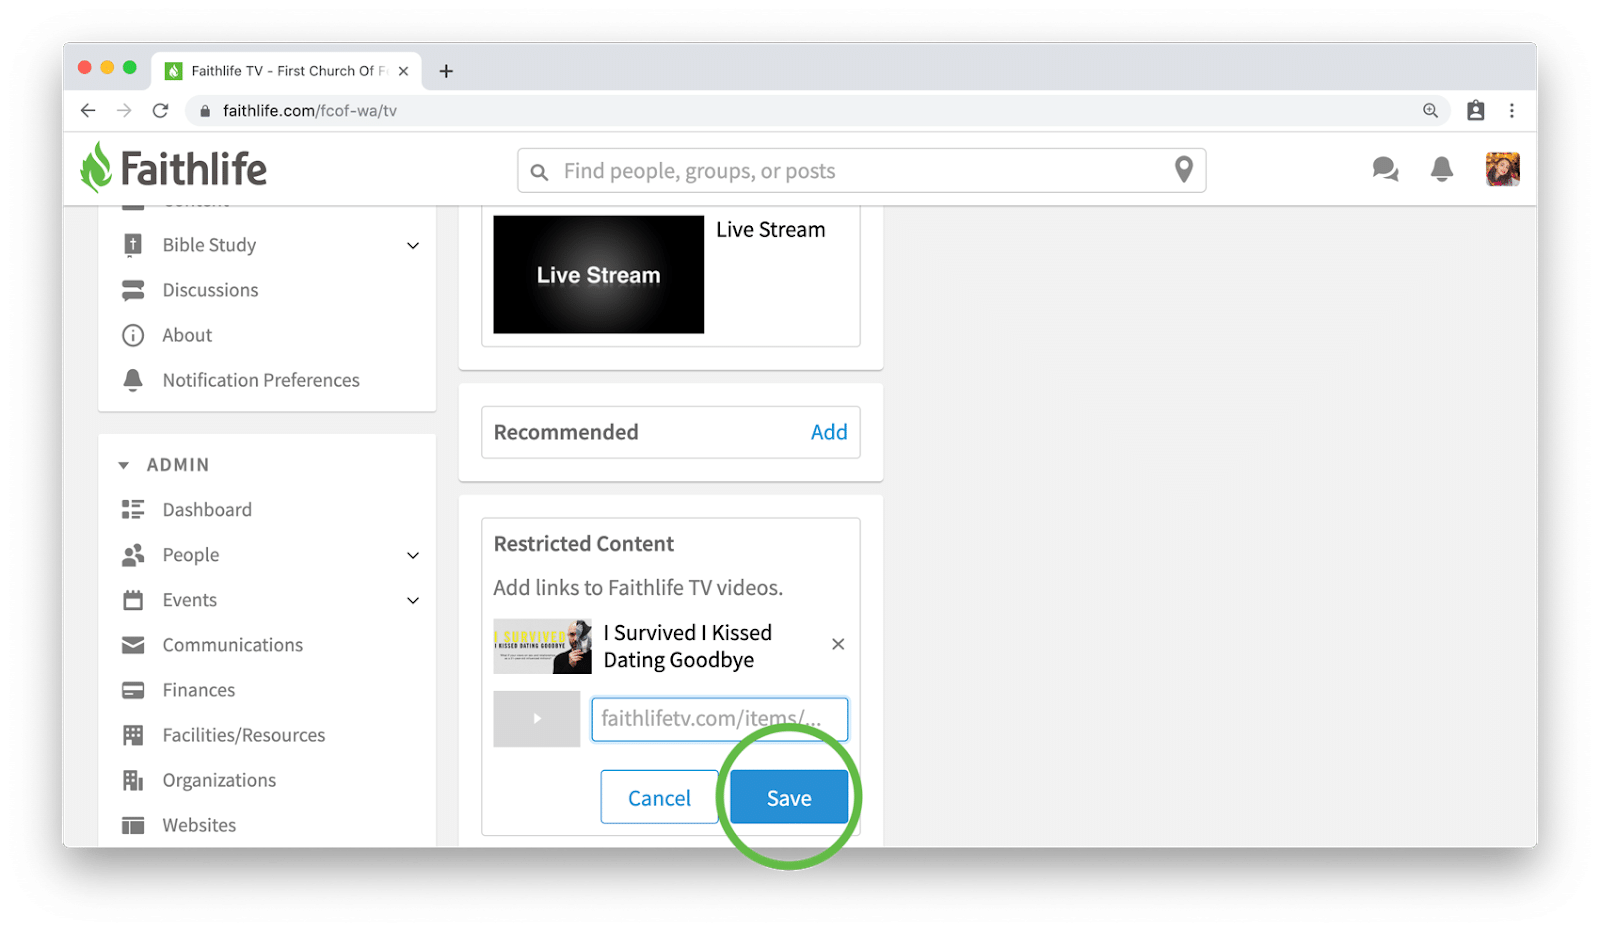Click the People icon in Admin
The height and width of the screenshot is (931, 1600).
(x=132, y=555)
